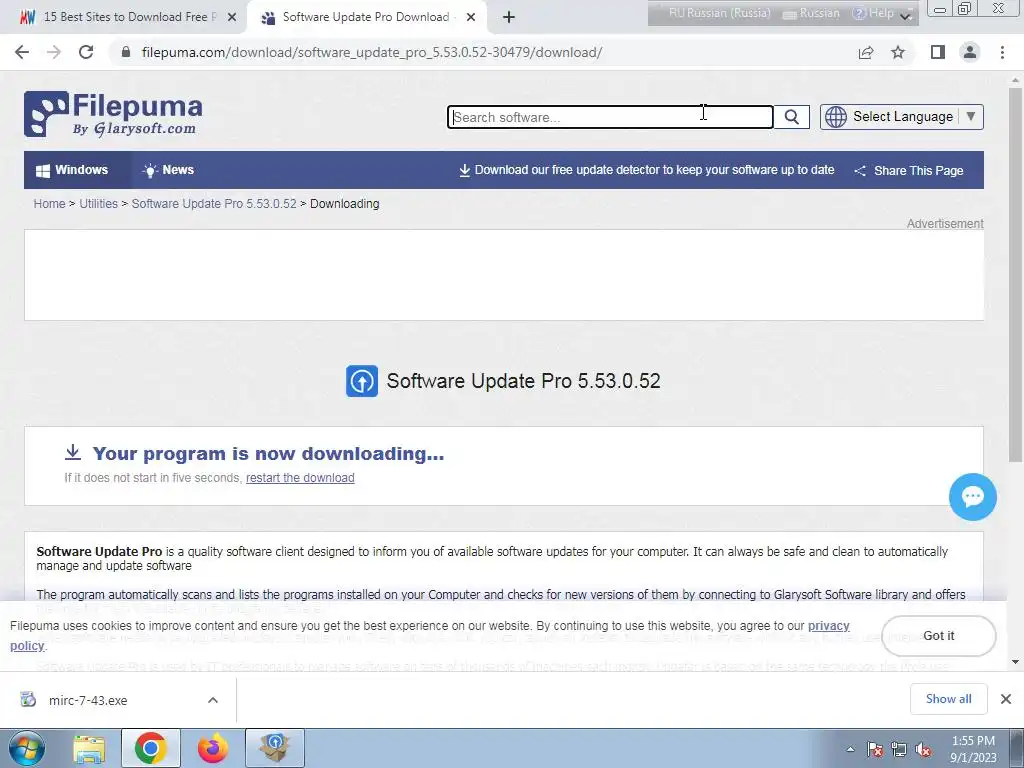Viewport: 1024px width, 768px height.
Task: Click the Search software input field
Action: pyautogui.click(x=610, y=117)
